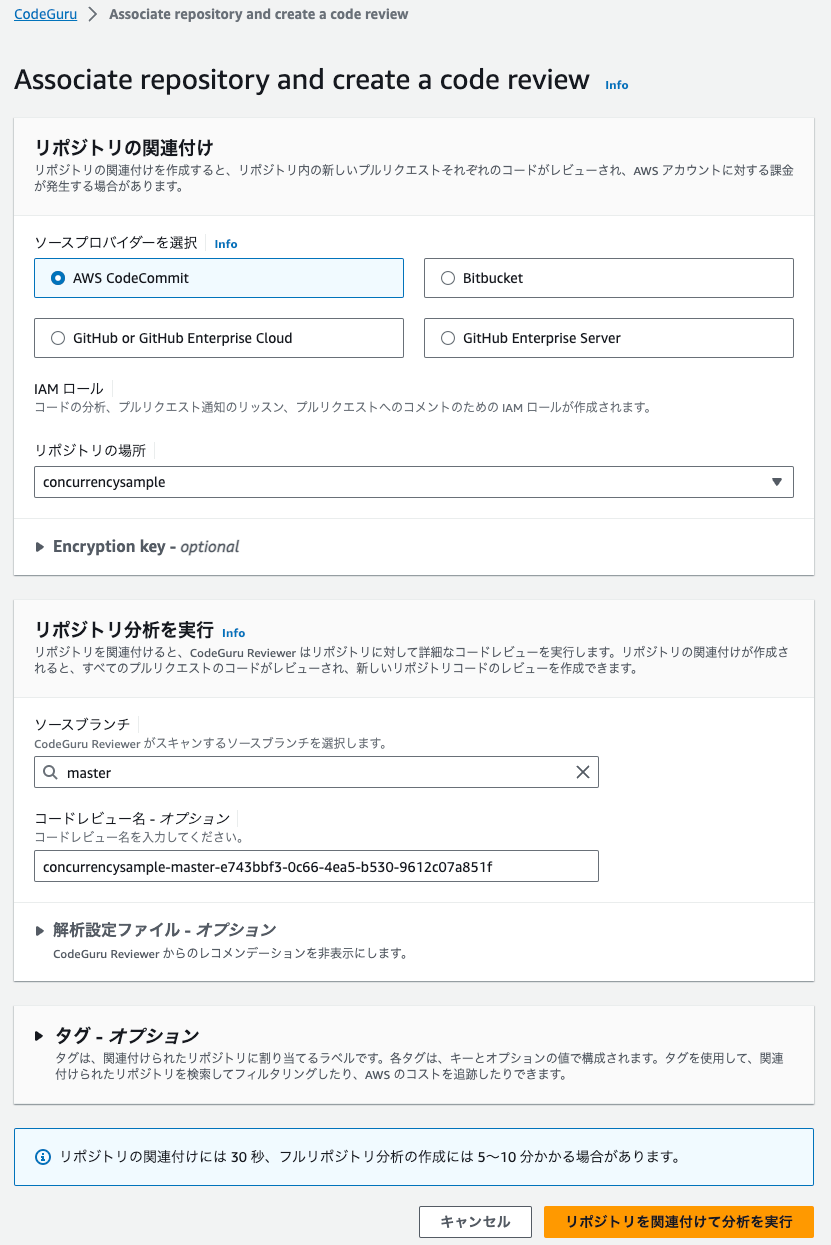Click the Info link beside the page title
Screen dimensions: 831x1245
coord(617,85)
